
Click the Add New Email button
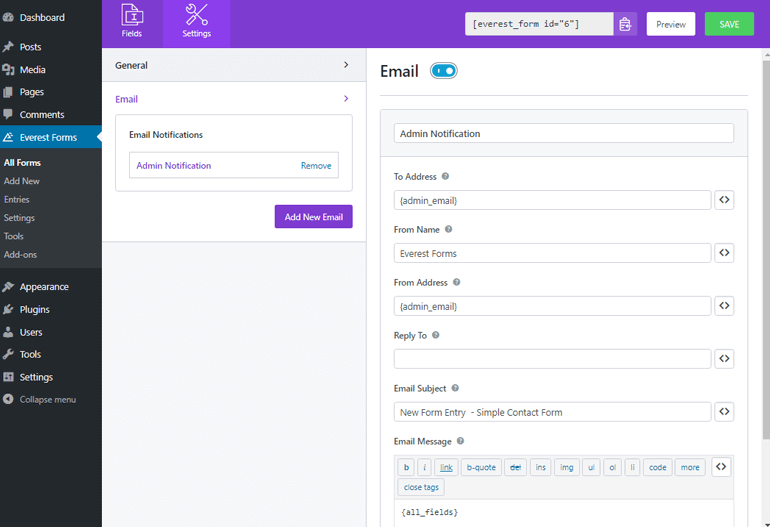click(x=313, y=217)
